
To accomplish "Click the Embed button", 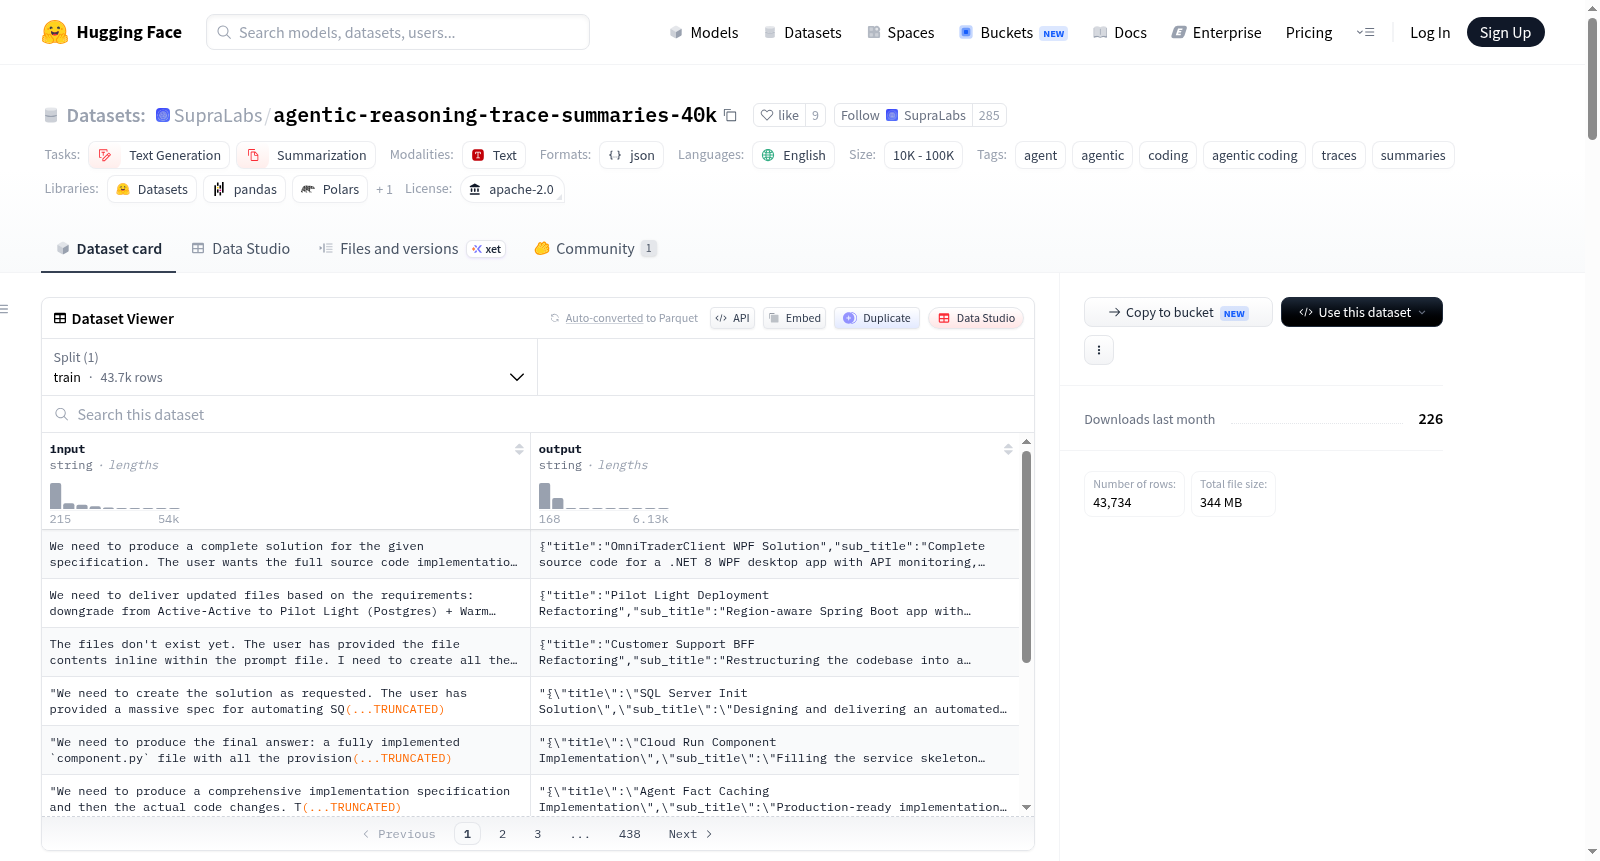I will coord(794,318).
